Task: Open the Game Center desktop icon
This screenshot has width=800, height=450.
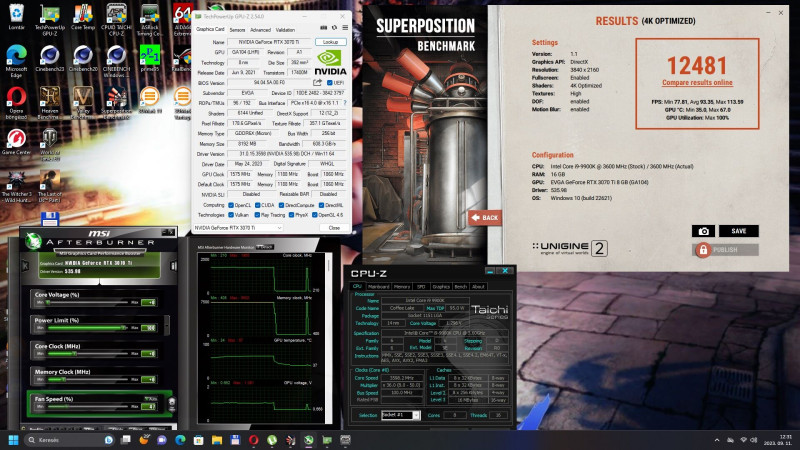Action: (16, 142)
